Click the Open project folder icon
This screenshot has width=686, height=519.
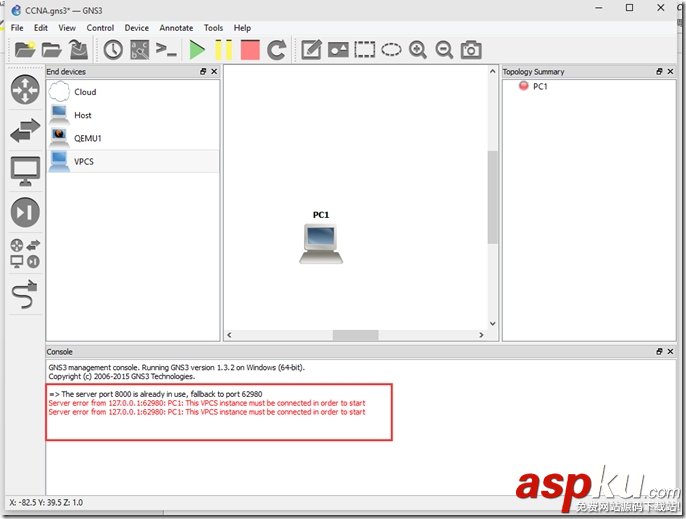click(x=52, y=49)
